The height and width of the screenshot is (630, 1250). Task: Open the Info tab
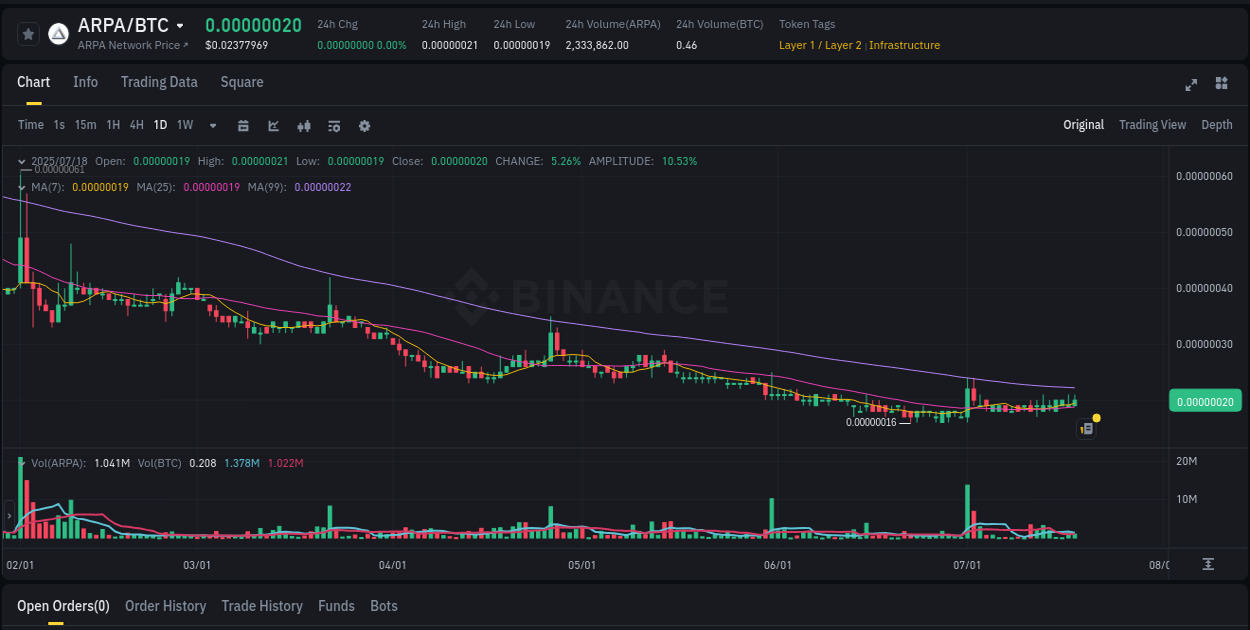(x=86, y=82)
